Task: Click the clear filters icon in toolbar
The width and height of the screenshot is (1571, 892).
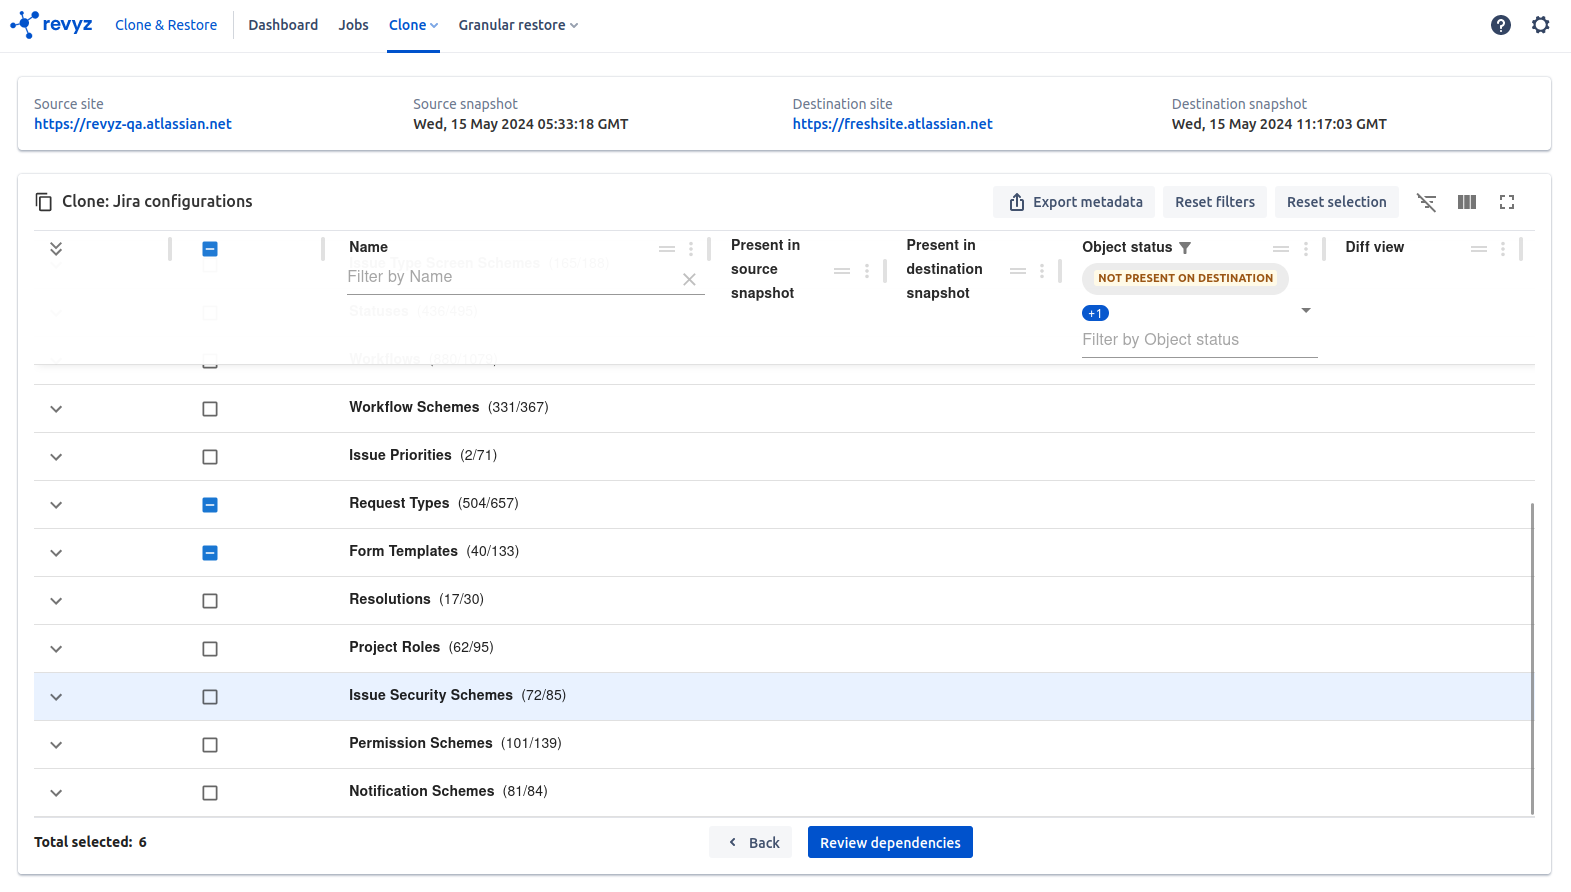Action: coord(1426,202)
